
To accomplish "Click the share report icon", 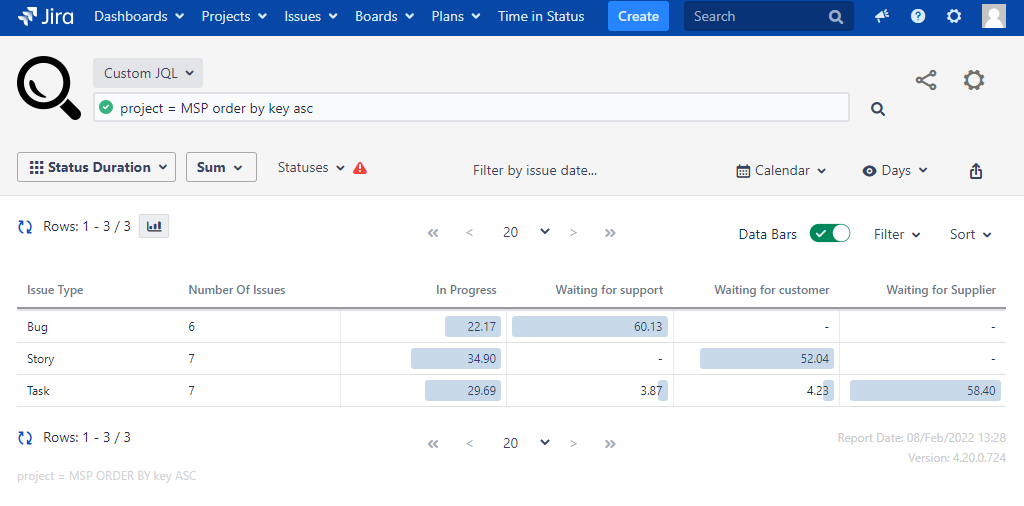I will (x=926, y=81).
